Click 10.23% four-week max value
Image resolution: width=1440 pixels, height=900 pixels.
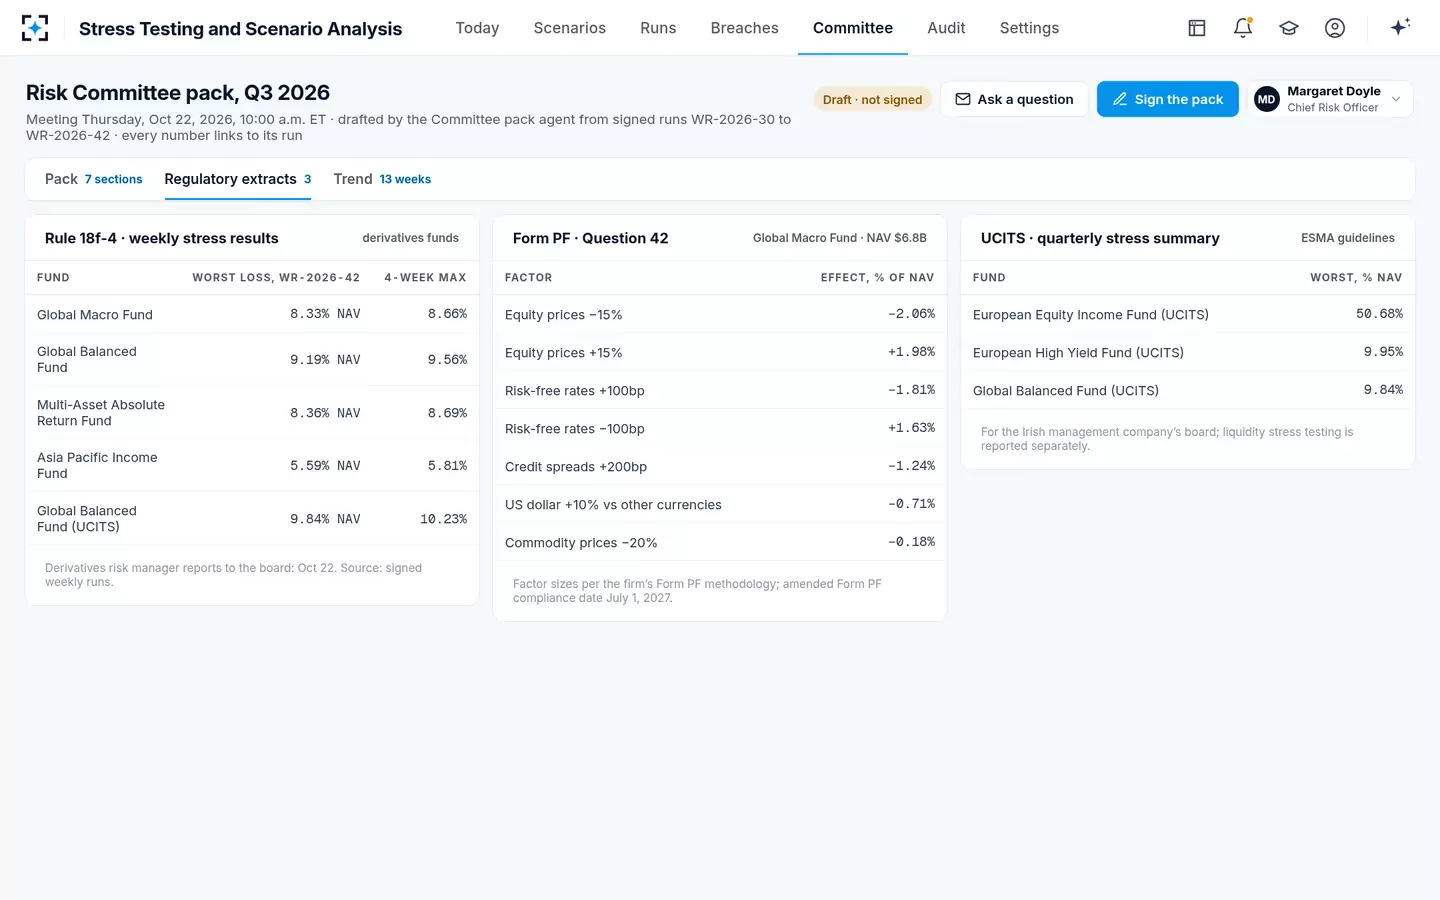[x=443, y=519]
